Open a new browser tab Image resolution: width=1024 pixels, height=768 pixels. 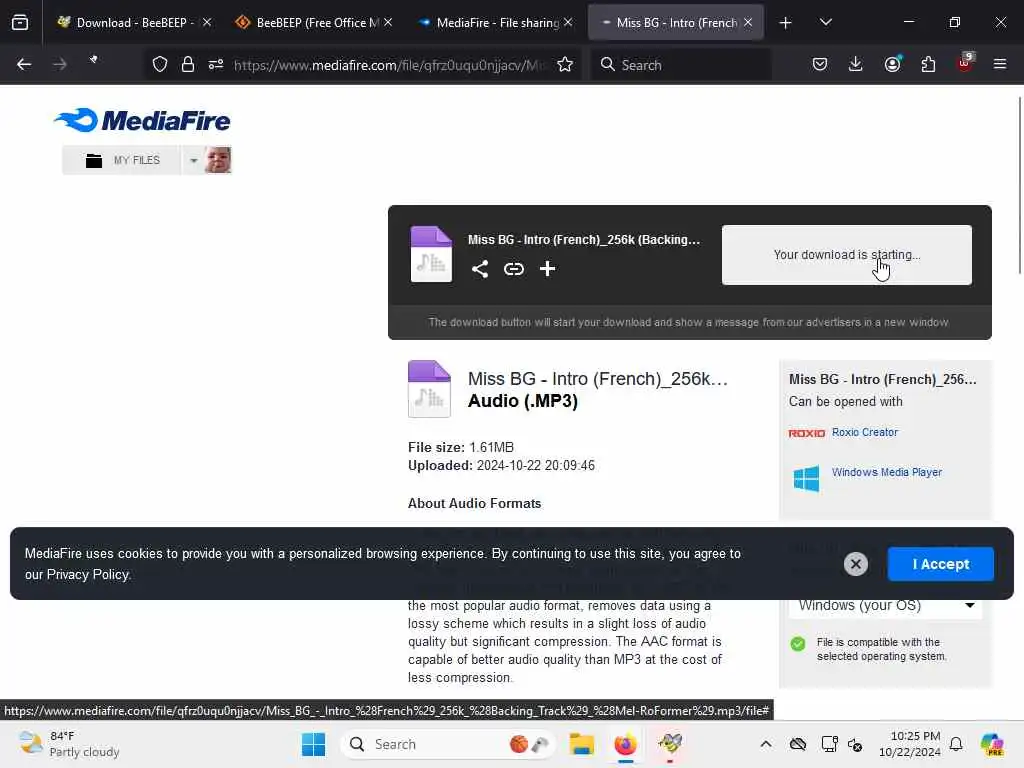pyautogui.click(x=785, y=23)
